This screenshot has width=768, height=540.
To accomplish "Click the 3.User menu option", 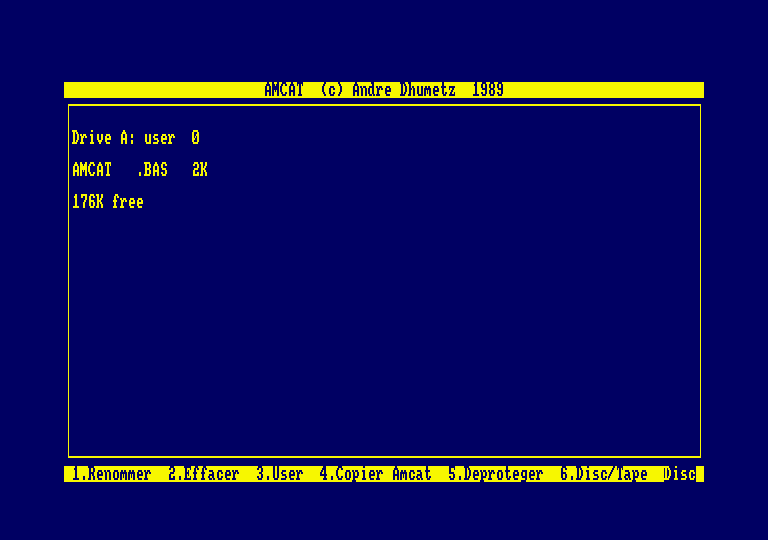I will point(279,474).
